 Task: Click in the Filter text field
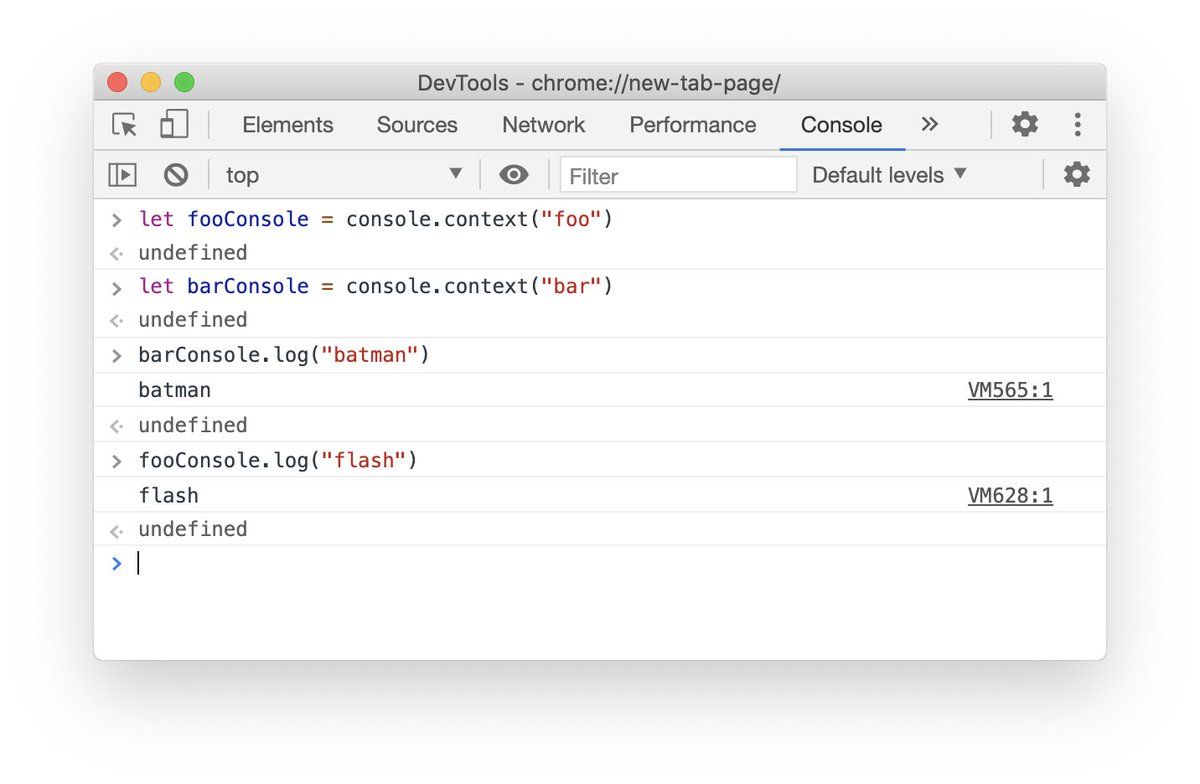click(x=678, y=176)
